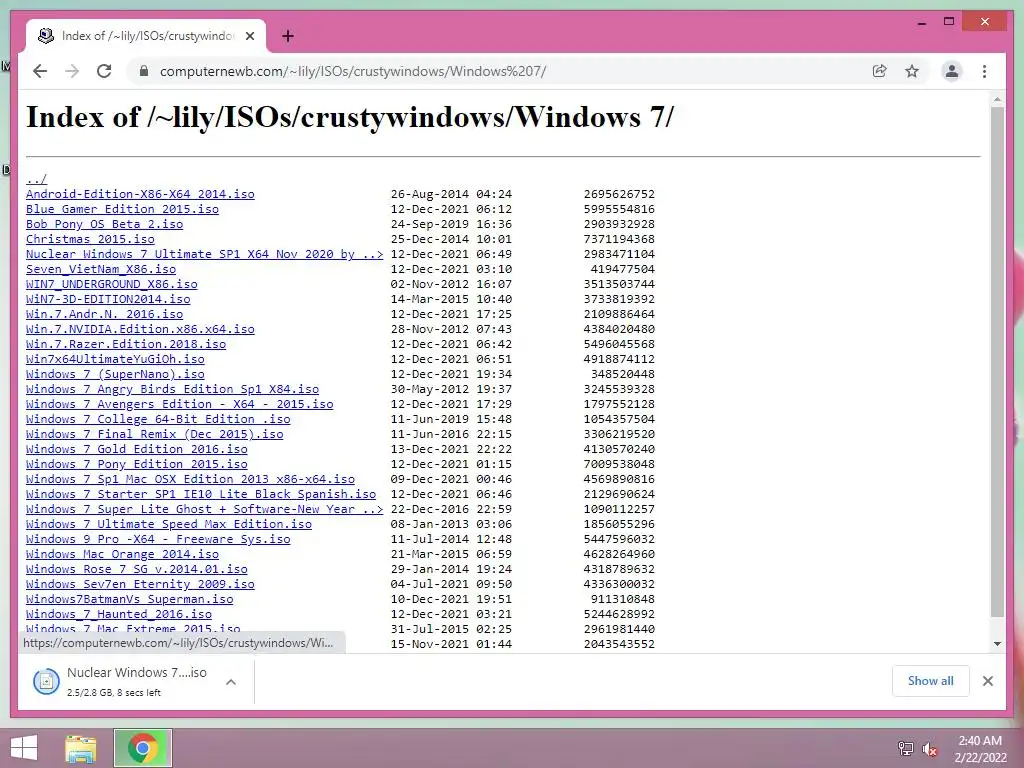Click the file size 7371194368
Screen dimensions: 1024x768
point(619,239)
